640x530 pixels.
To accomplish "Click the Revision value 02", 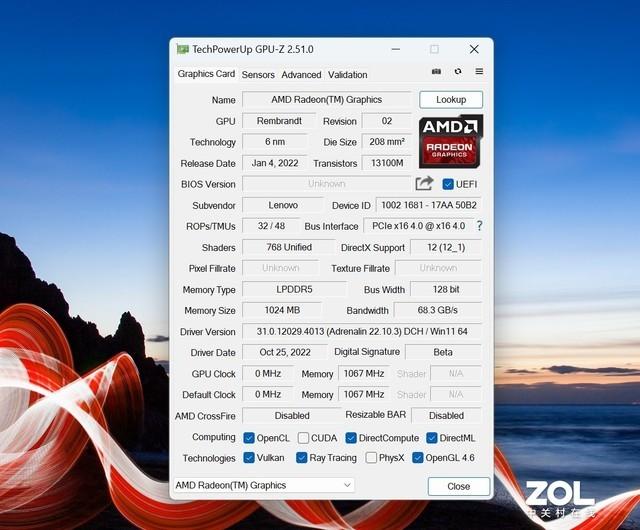I will pos(387,121).
